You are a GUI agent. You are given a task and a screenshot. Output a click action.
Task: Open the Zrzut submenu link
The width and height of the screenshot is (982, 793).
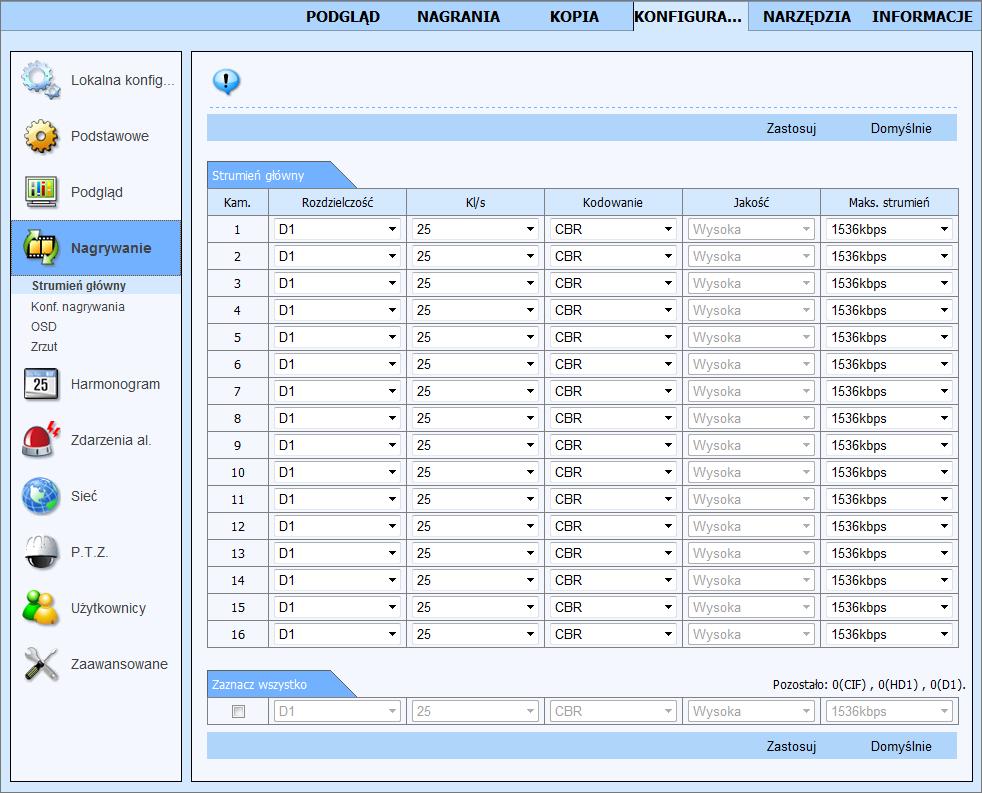[x=44, y=346]
